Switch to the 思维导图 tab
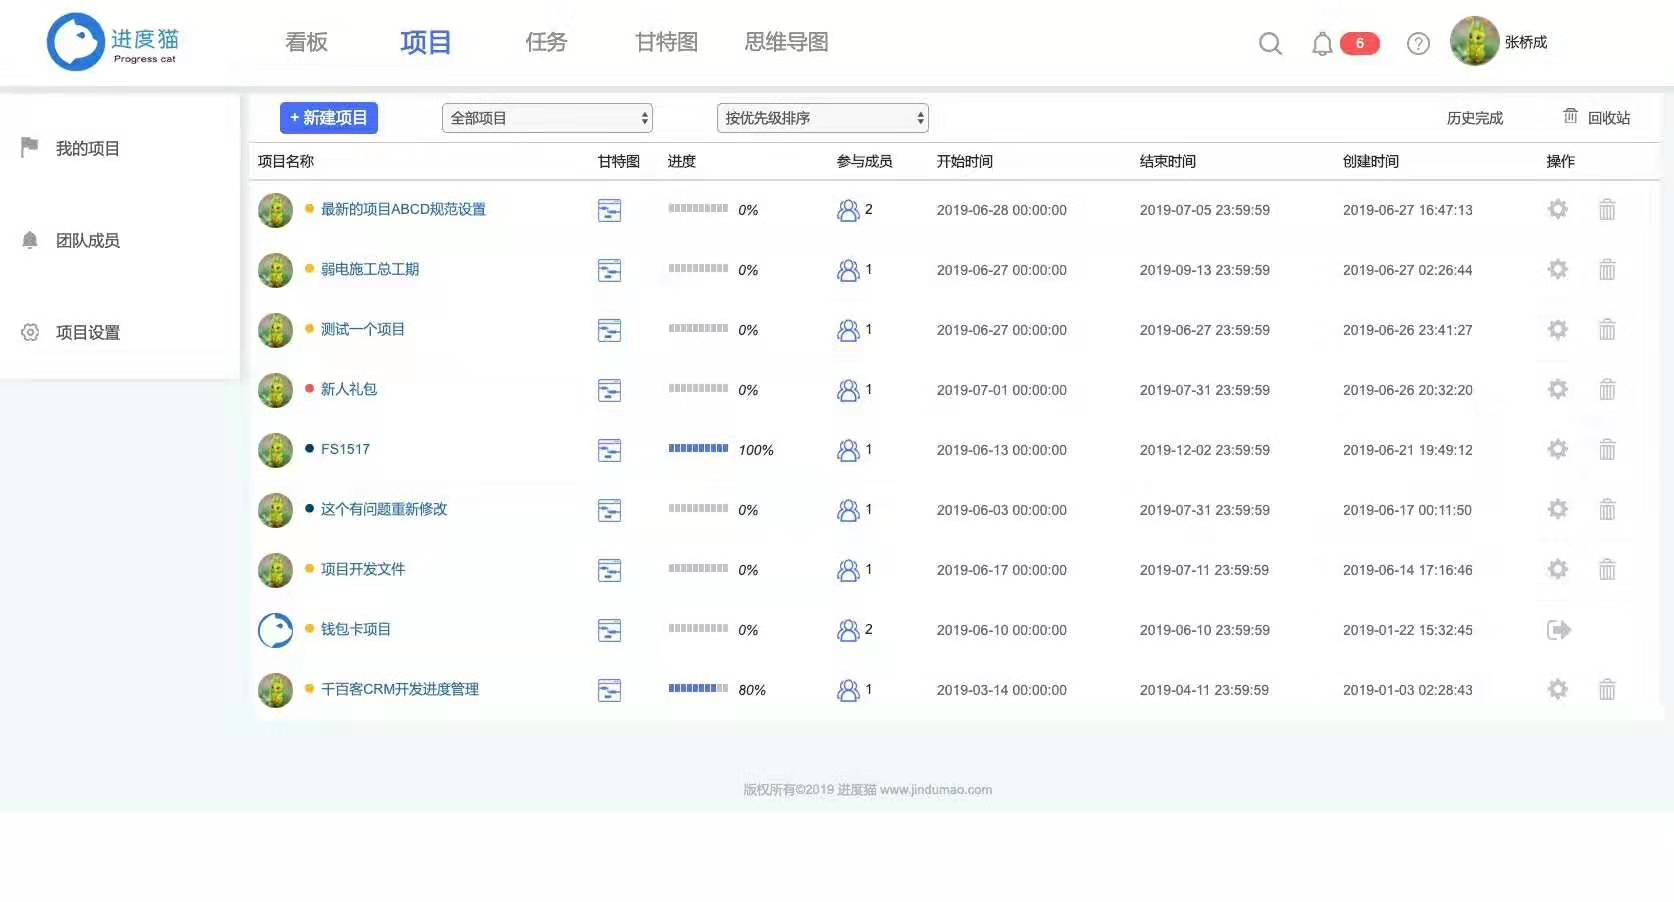Image resolution: width=1674 pixels, height=902 pixels. click(786, 42)
